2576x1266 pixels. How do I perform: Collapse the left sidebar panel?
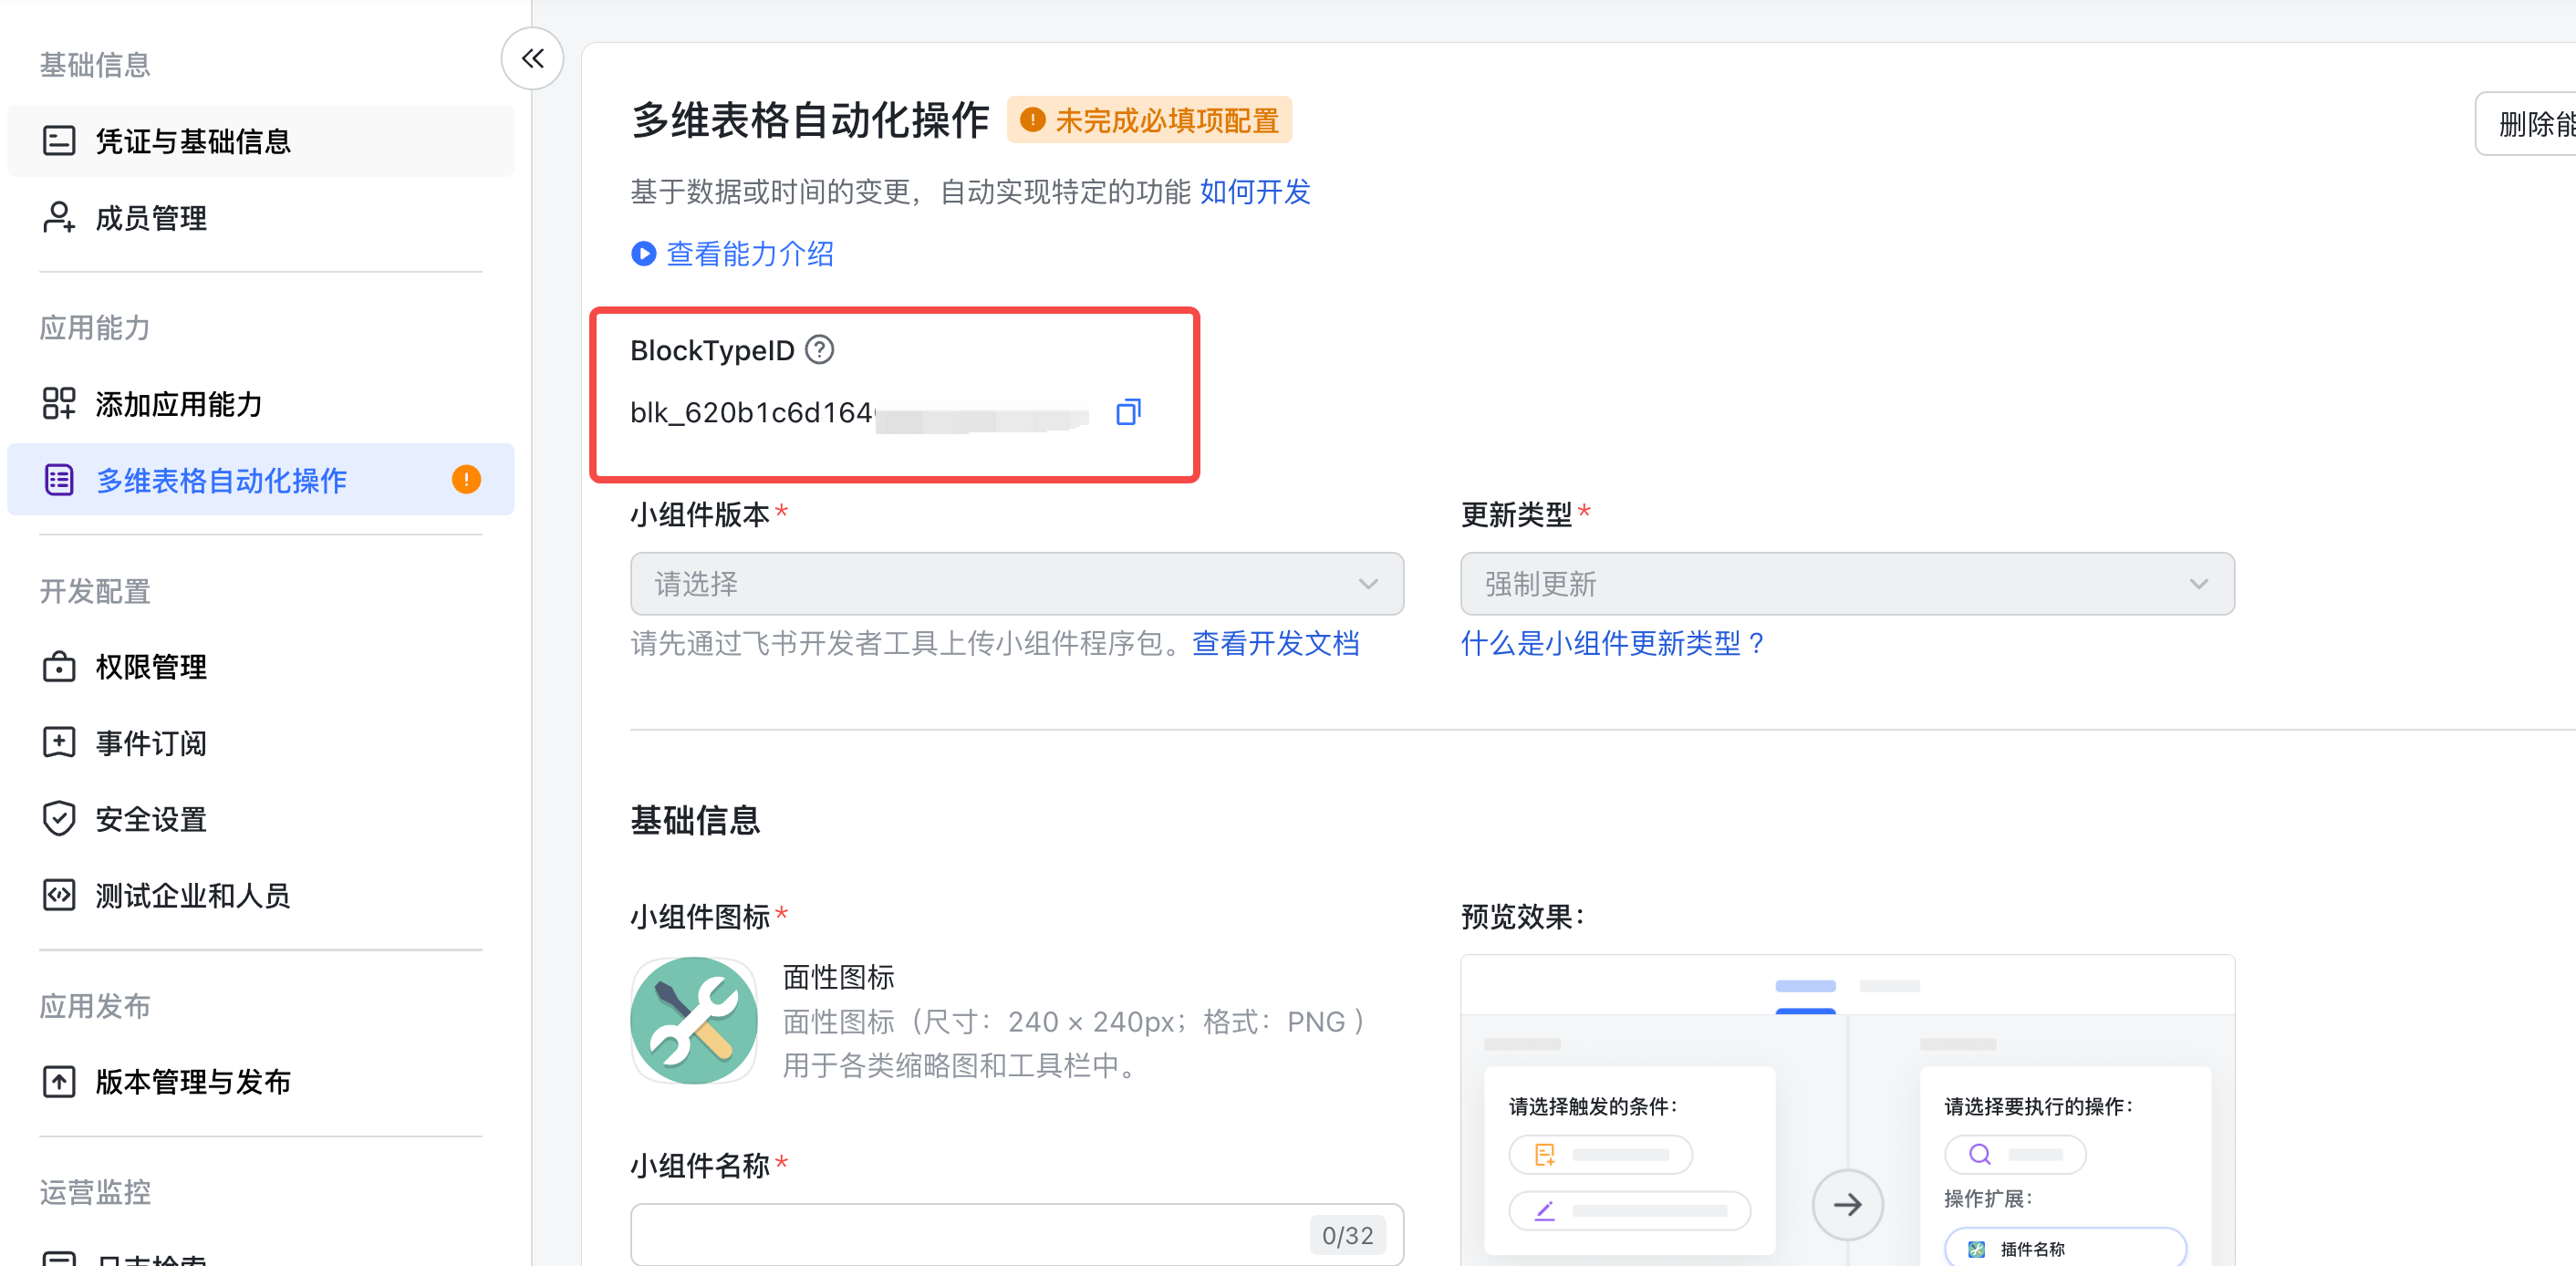click(x=531, y=58)
